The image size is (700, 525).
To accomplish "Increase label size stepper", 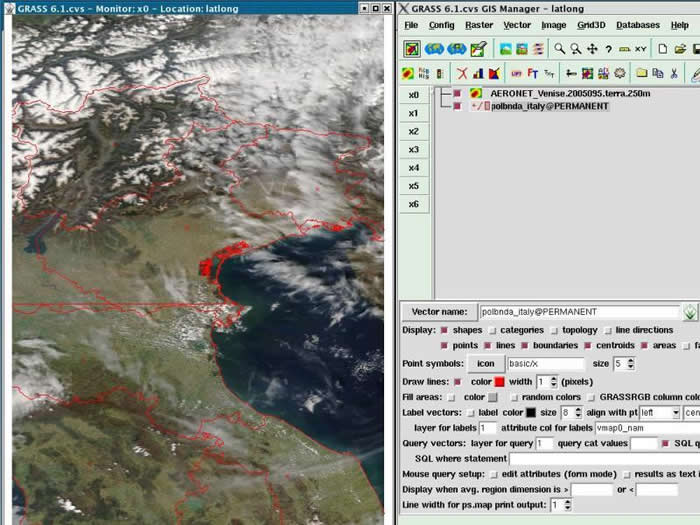I will pyautogui.click(x=578, y=410).
